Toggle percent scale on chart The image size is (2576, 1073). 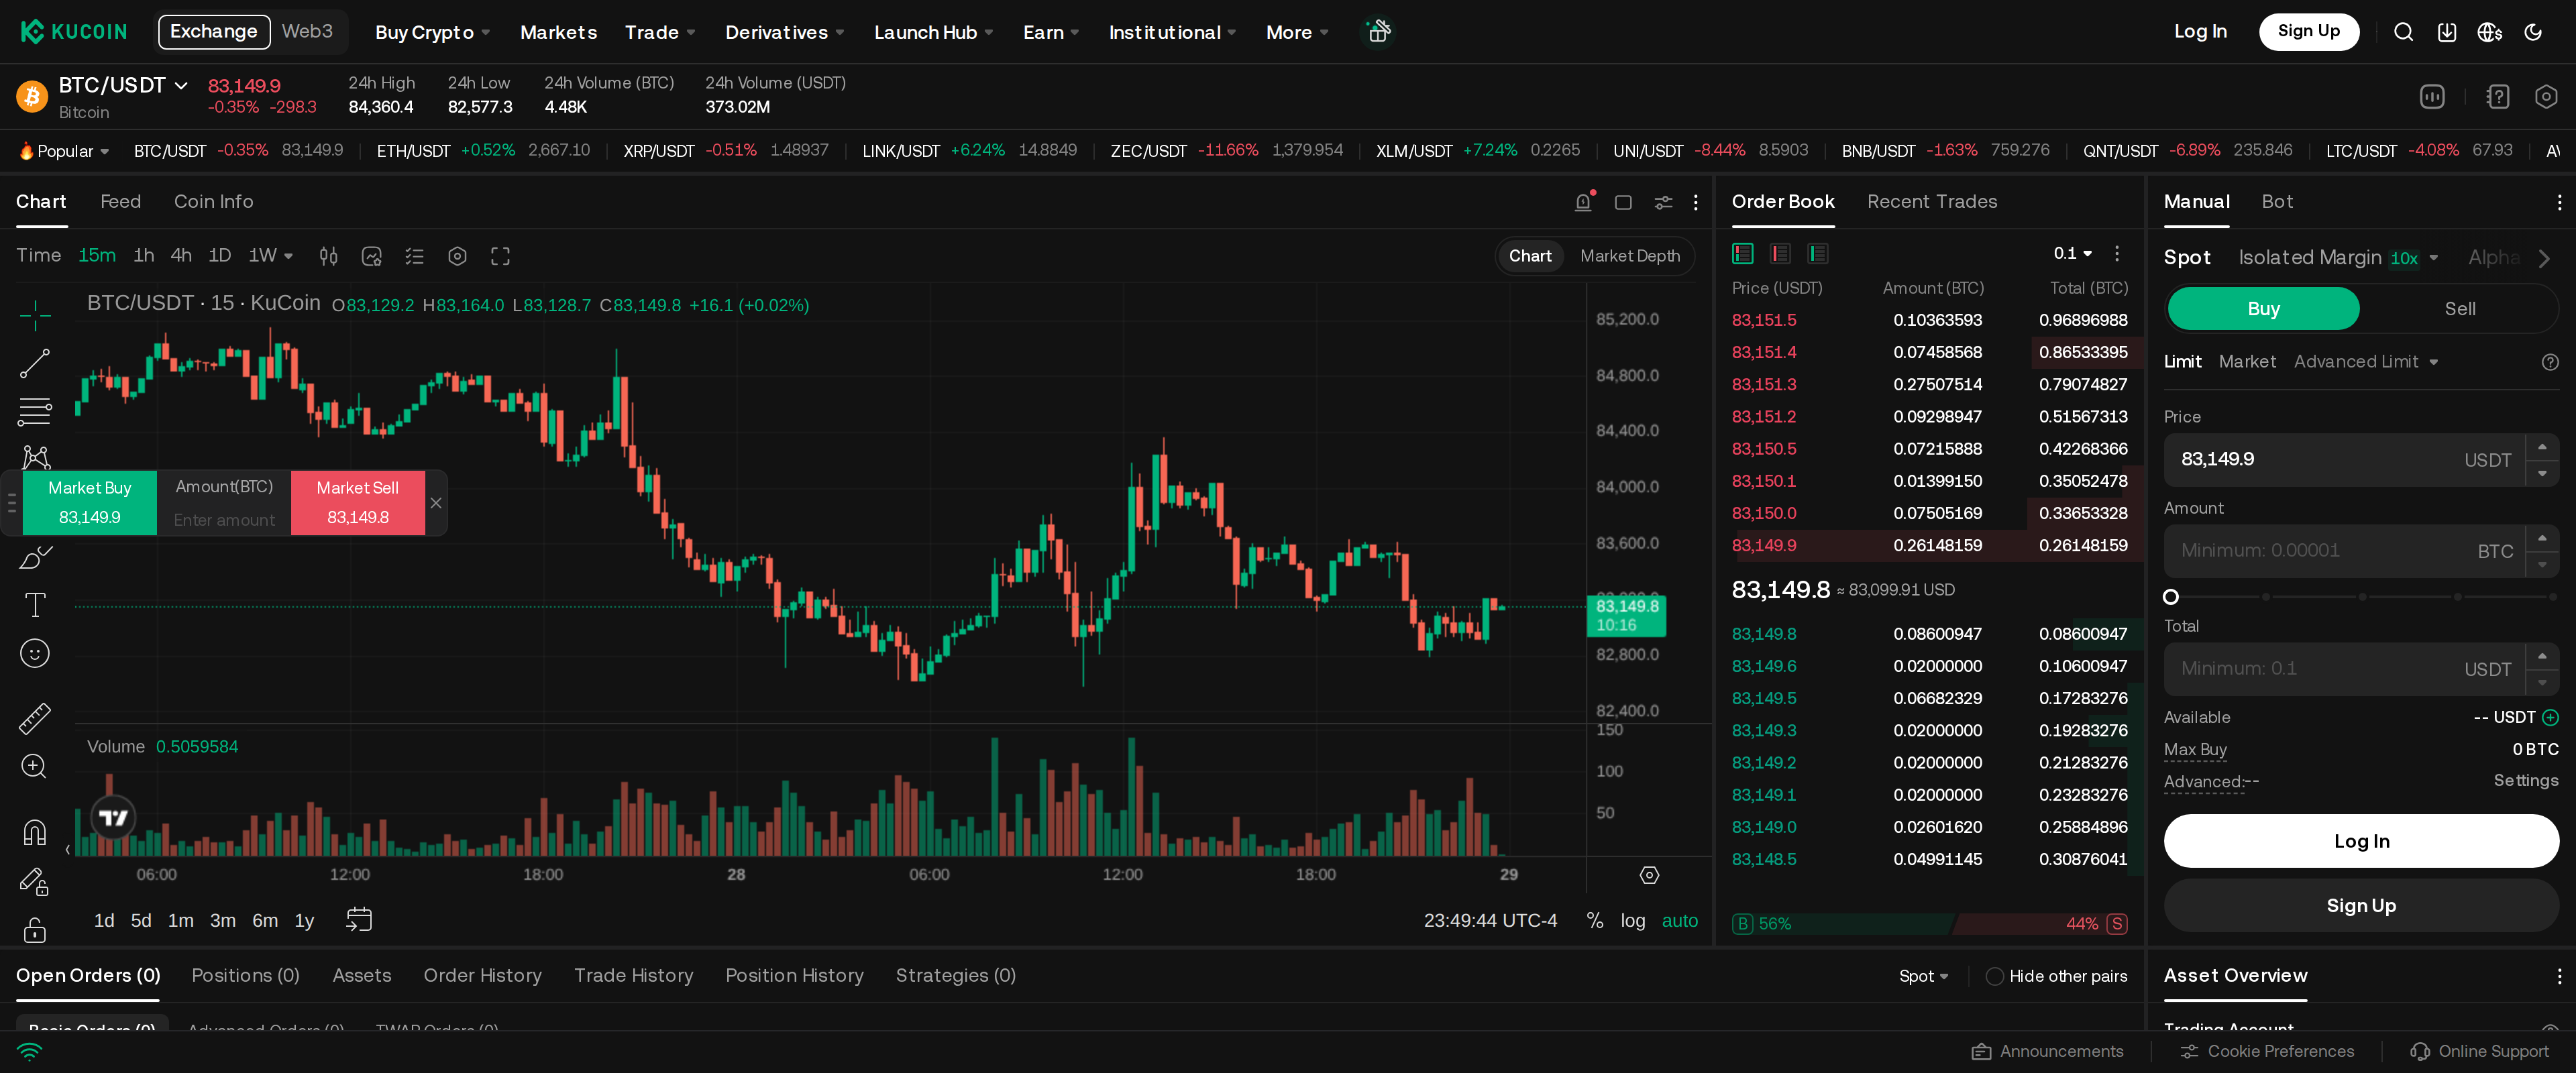coord(1594,920)
